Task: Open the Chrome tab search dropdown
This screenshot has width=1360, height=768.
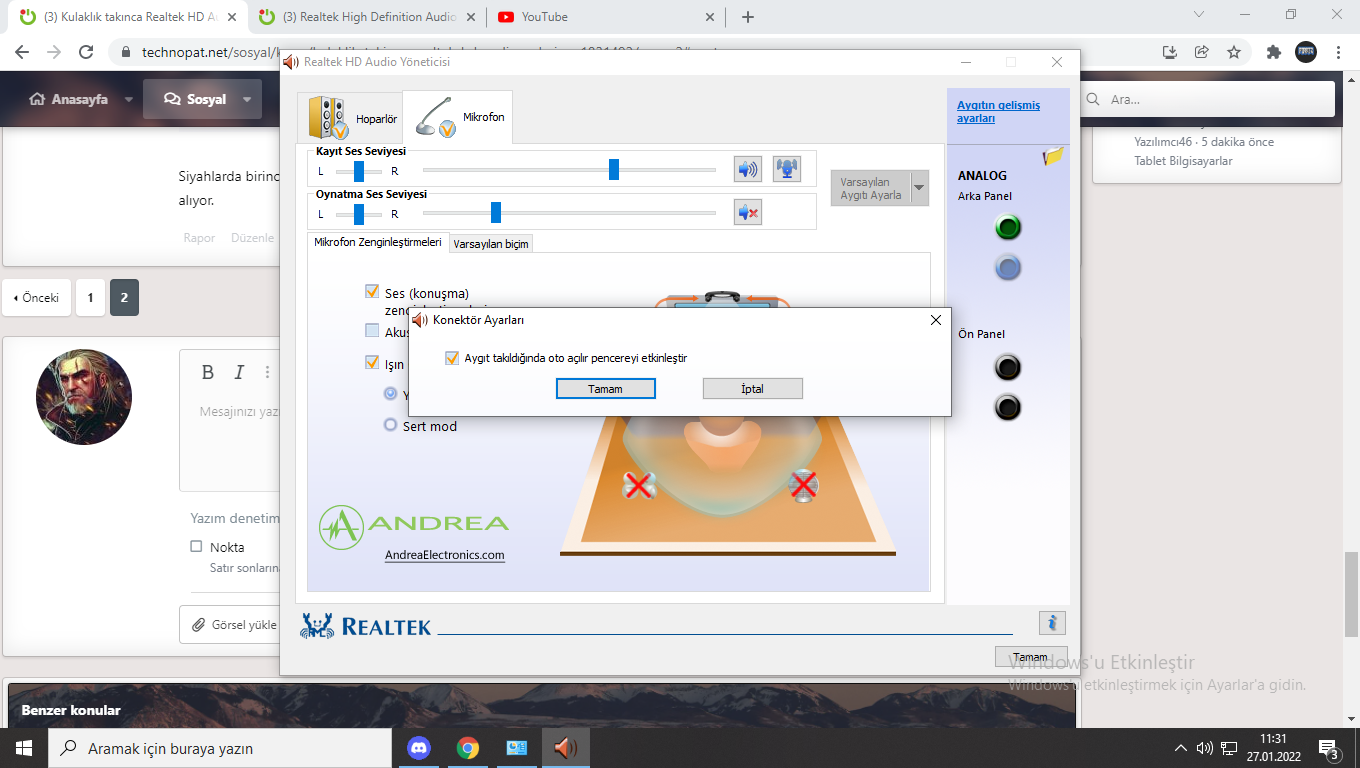Action: [1201, 15]
